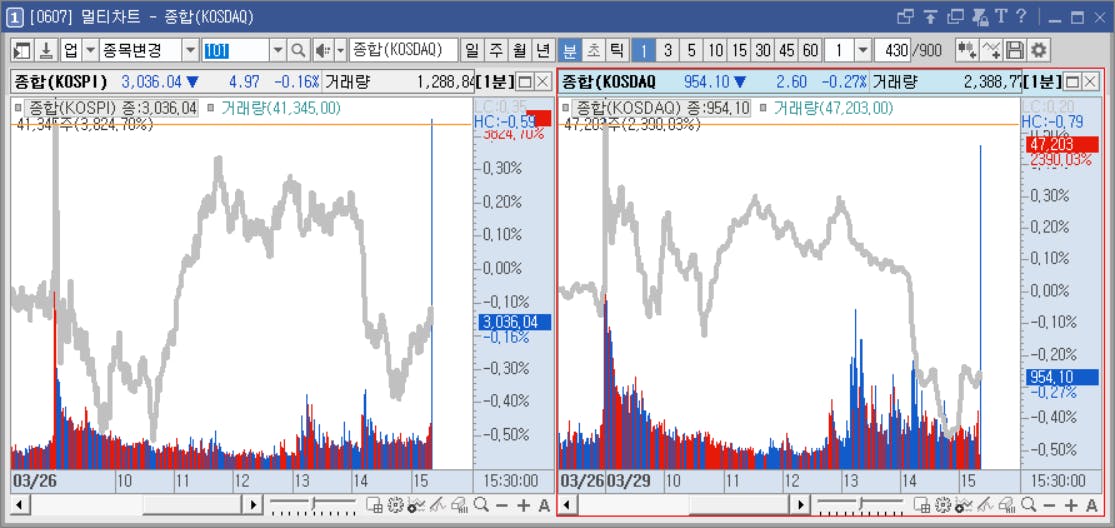Open the custom interval value dropdown
This screenshot has width=1115, height=528.
click(863, 50)
